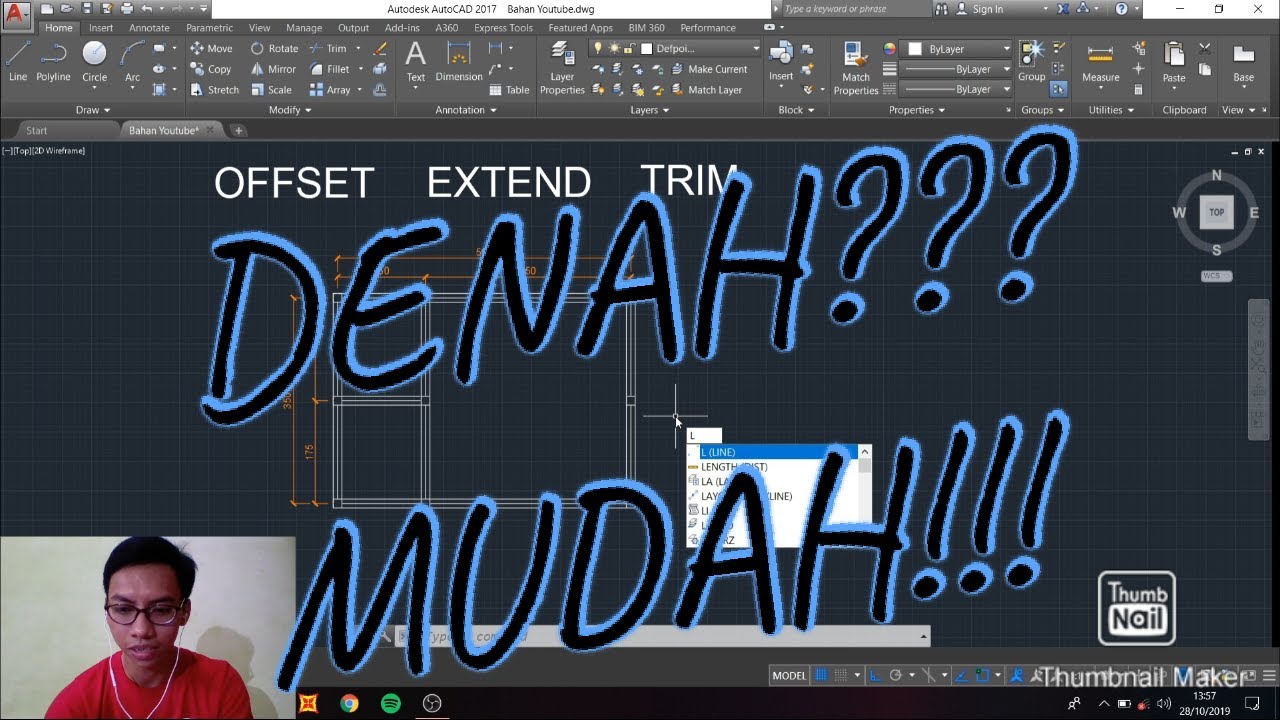Viewport: 1280px width, 720px height.
Task: Activate the Fillet command
Action: 330,69
